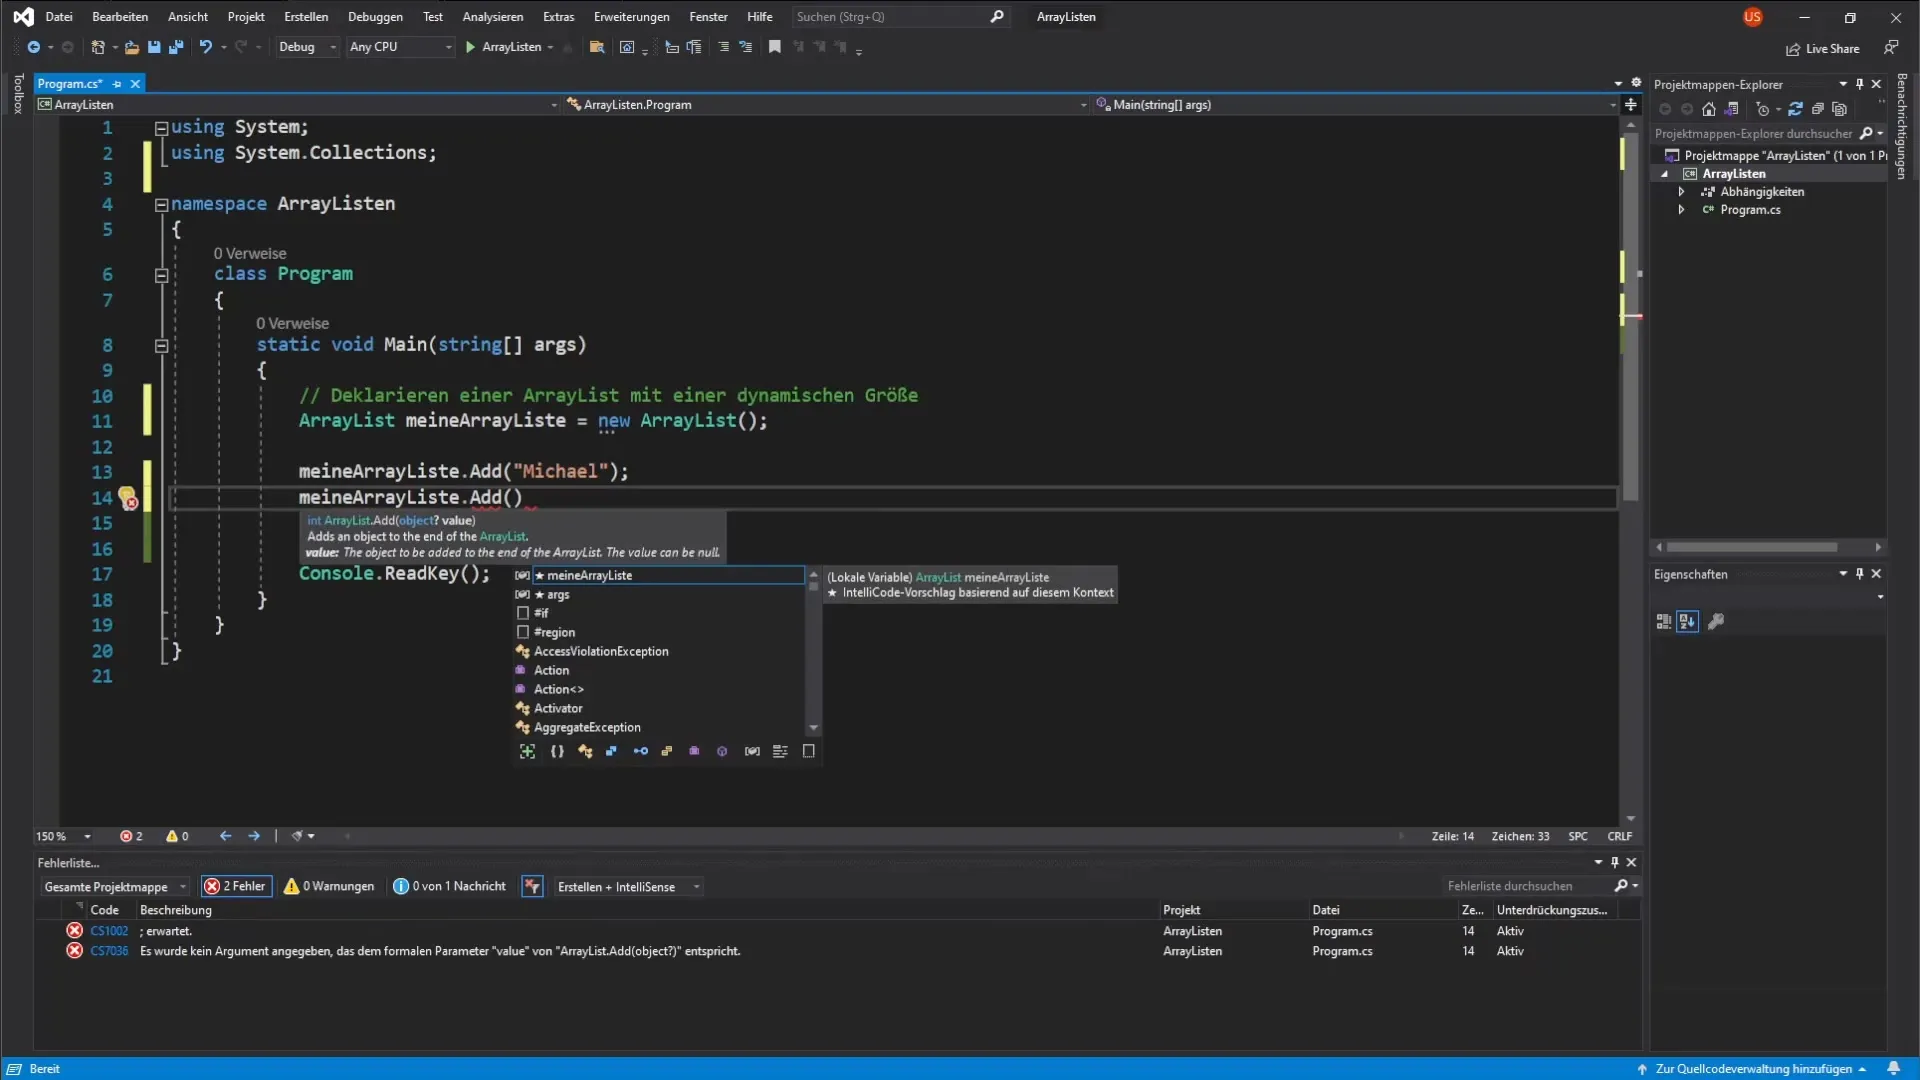The height and width of the screenshot is (1080, 1920).
Task: Open the Extras menu
Action: pos(558,16)
